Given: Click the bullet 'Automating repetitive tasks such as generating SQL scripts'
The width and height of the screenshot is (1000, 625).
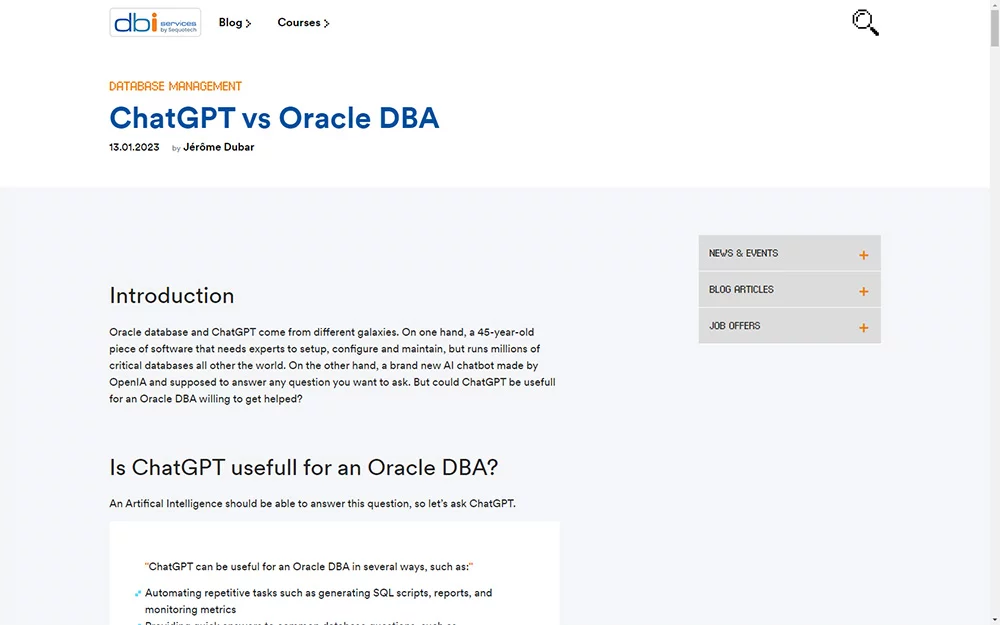Looking at the screenshot, I should click(318, 601).
